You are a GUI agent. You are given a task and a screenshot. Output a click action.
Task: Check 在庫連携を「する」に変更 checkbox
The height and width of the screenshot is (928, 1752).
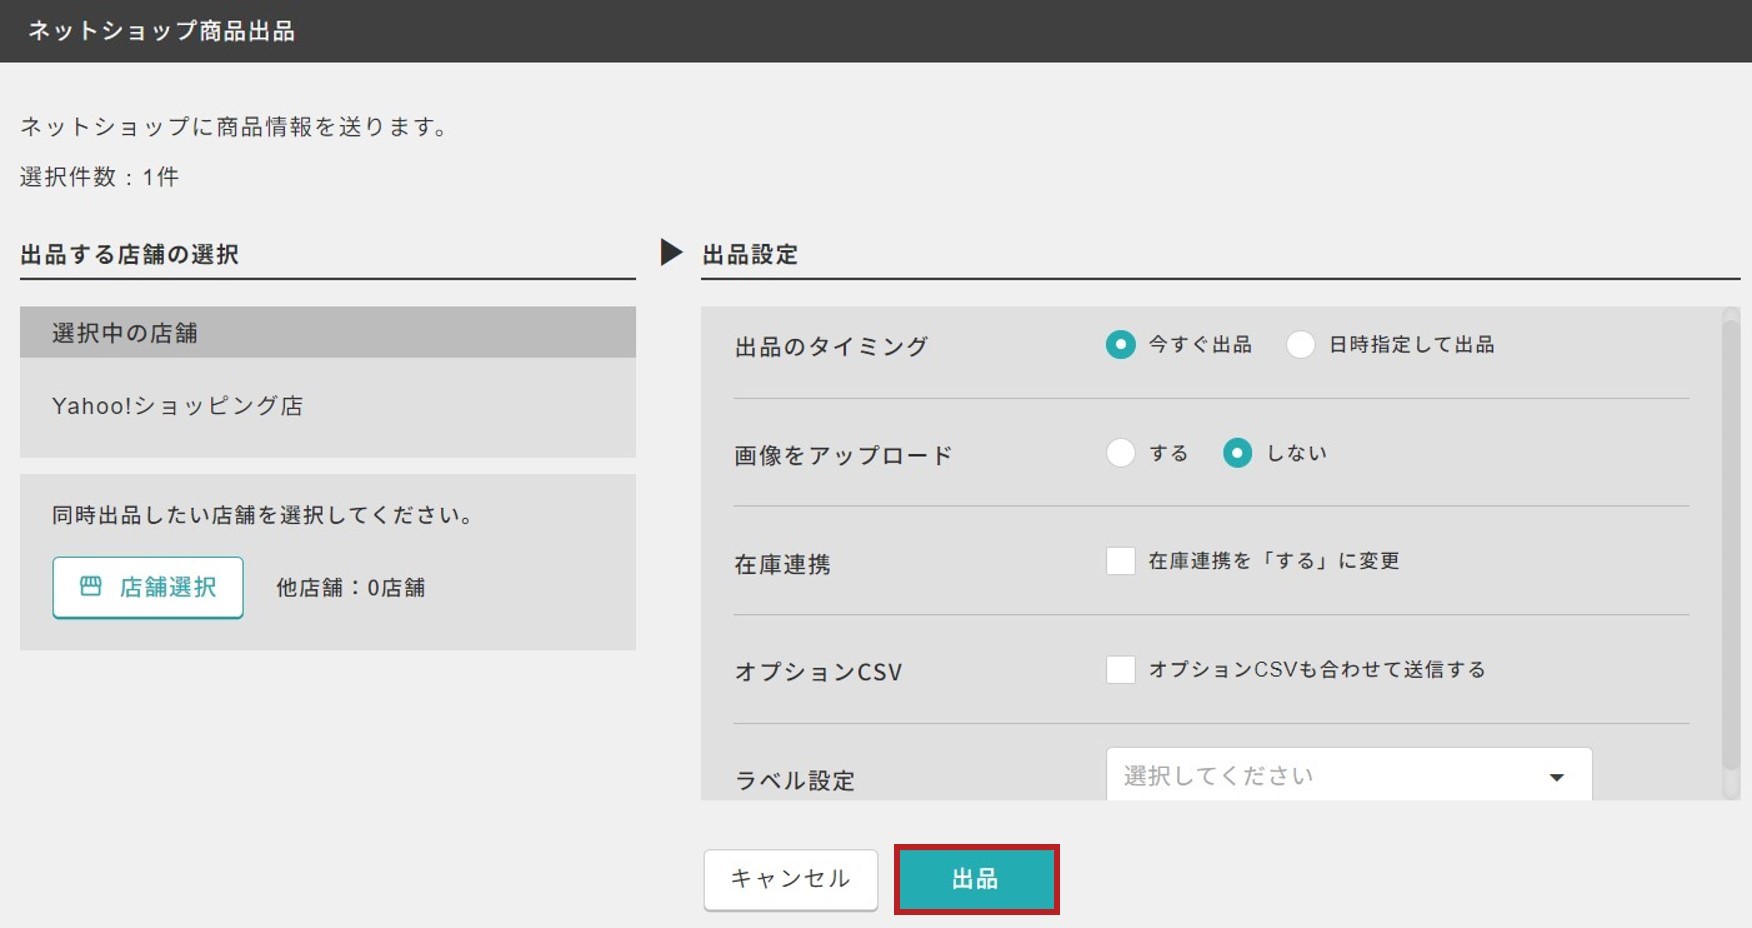point(1120,561)
